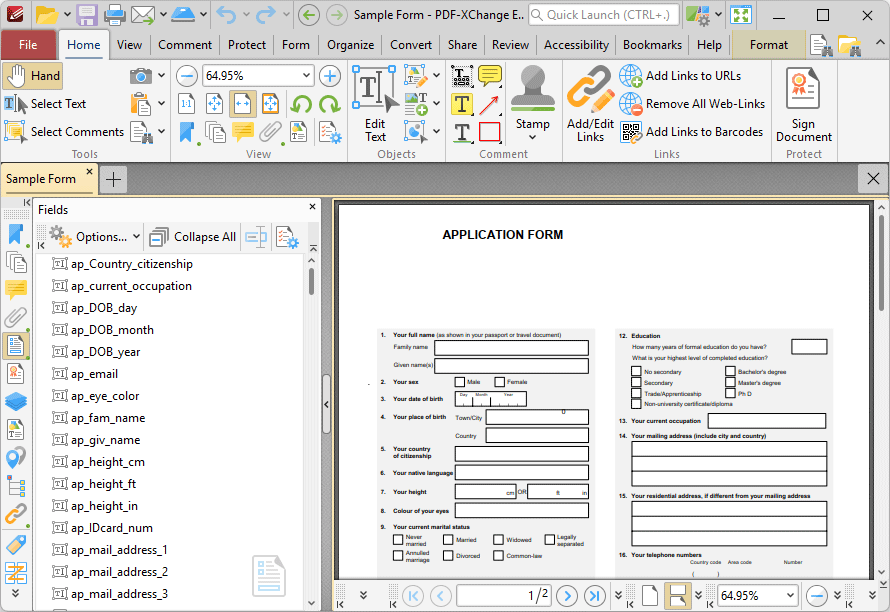Open Signatures pane in left sidebar
The height and width of the screenshot is (612, 890).
16,374
